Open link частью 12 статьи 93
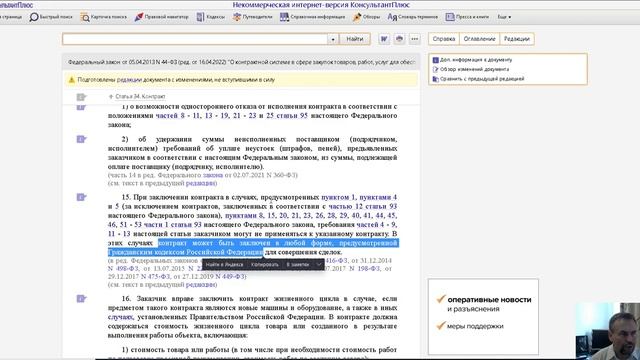Viewport: 640px width, 360px height. 363,206
